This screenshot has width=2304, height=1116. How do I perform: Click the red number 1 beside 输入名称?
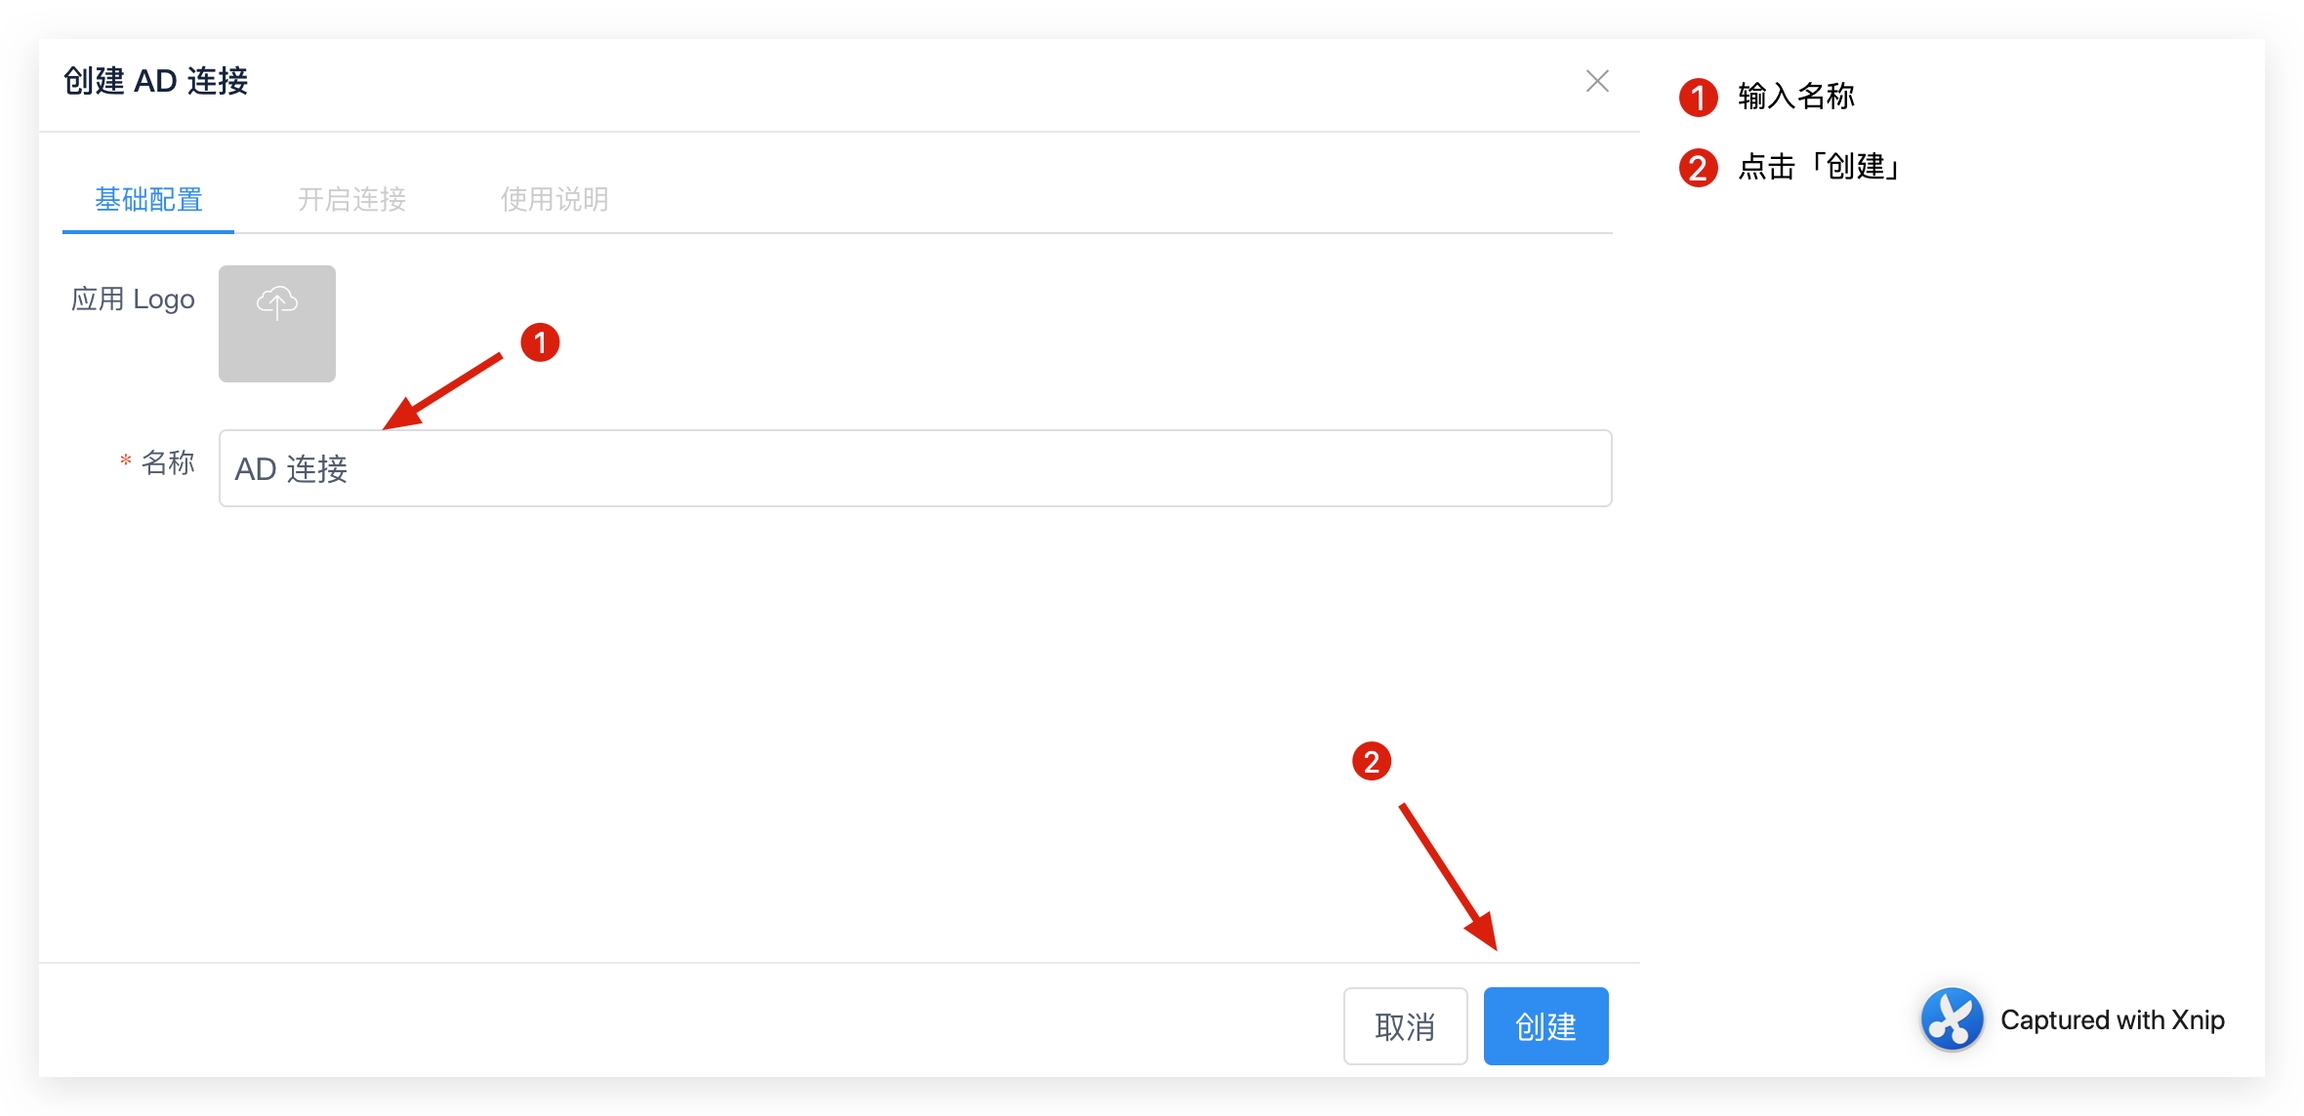click(1697, 97)
